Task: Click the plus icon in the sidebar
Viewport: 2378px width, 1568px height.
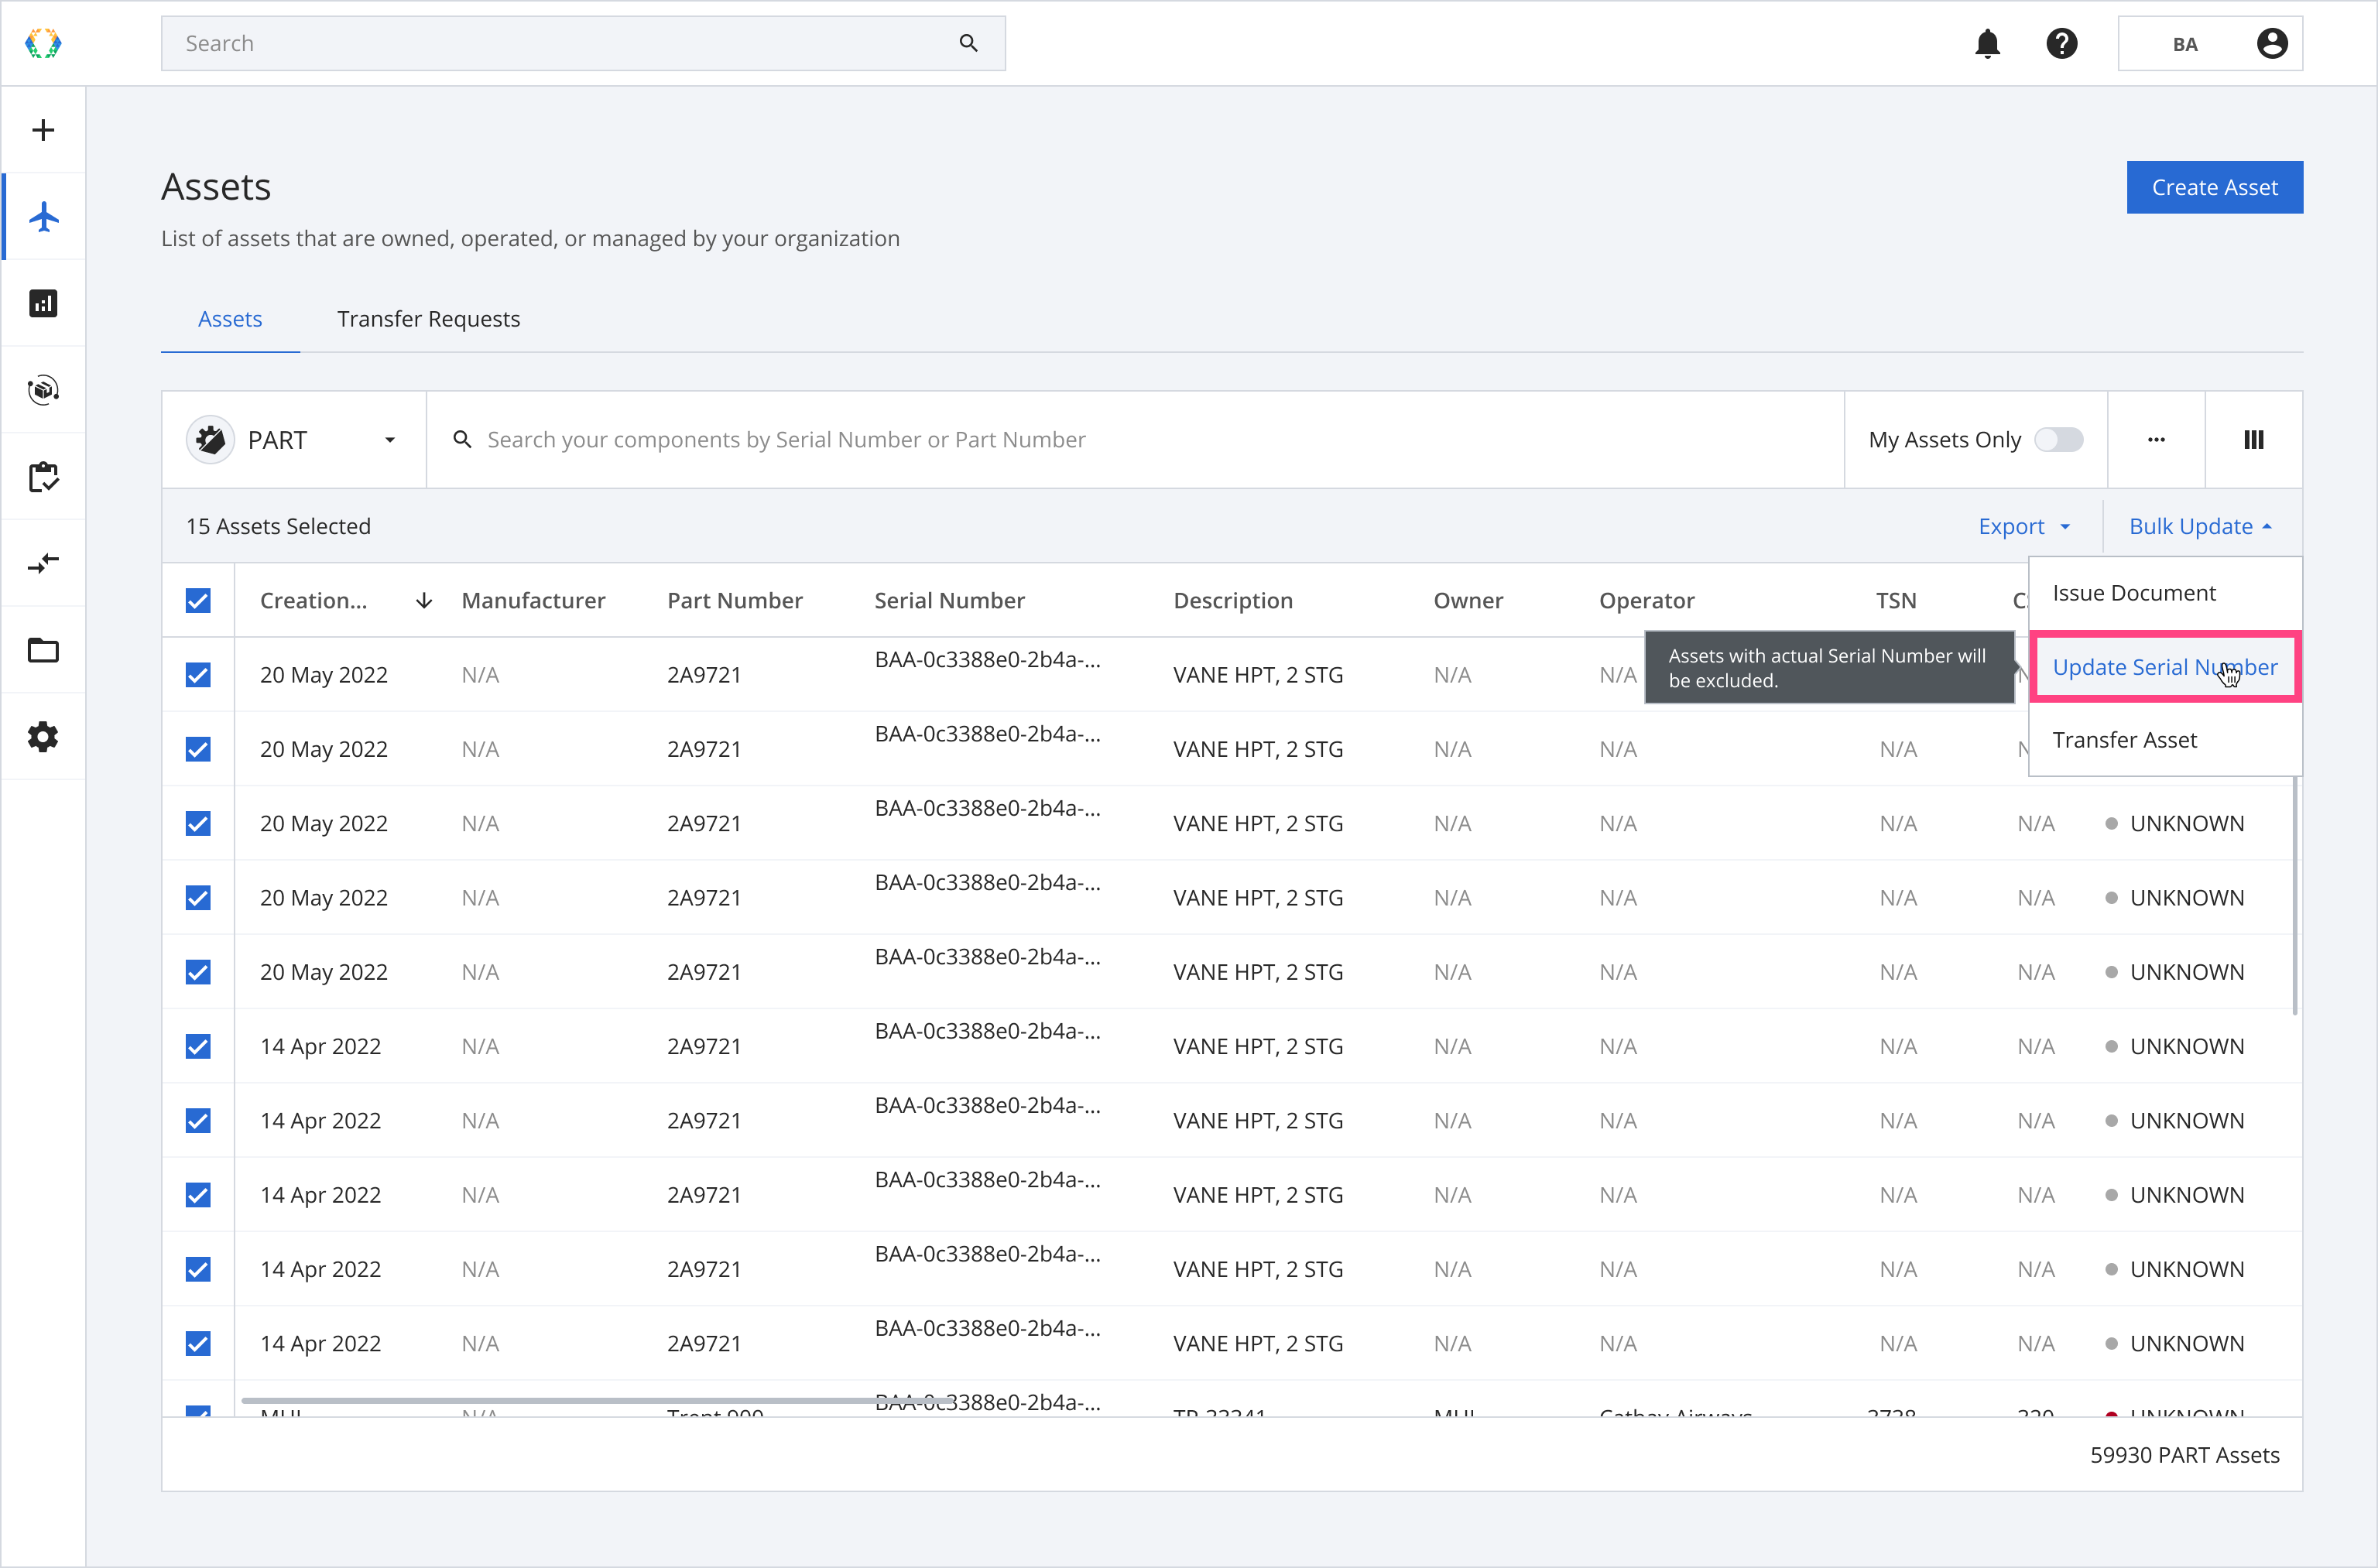Action: click(x=43, y=130)
